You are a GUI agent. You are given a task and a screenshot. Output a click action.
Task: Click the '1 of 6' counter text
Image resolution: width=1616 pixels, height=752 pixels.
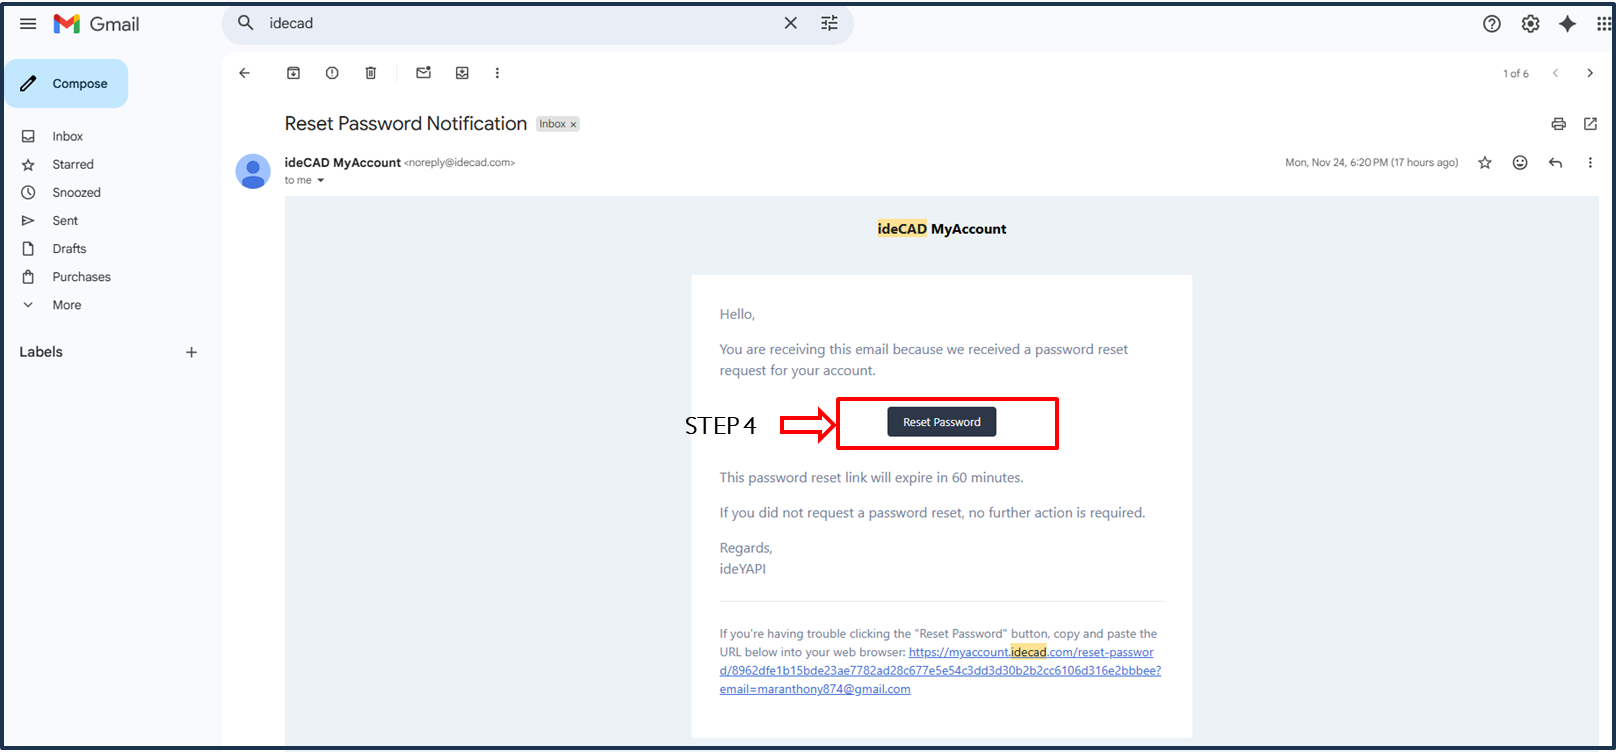(x=1516, y=73)
